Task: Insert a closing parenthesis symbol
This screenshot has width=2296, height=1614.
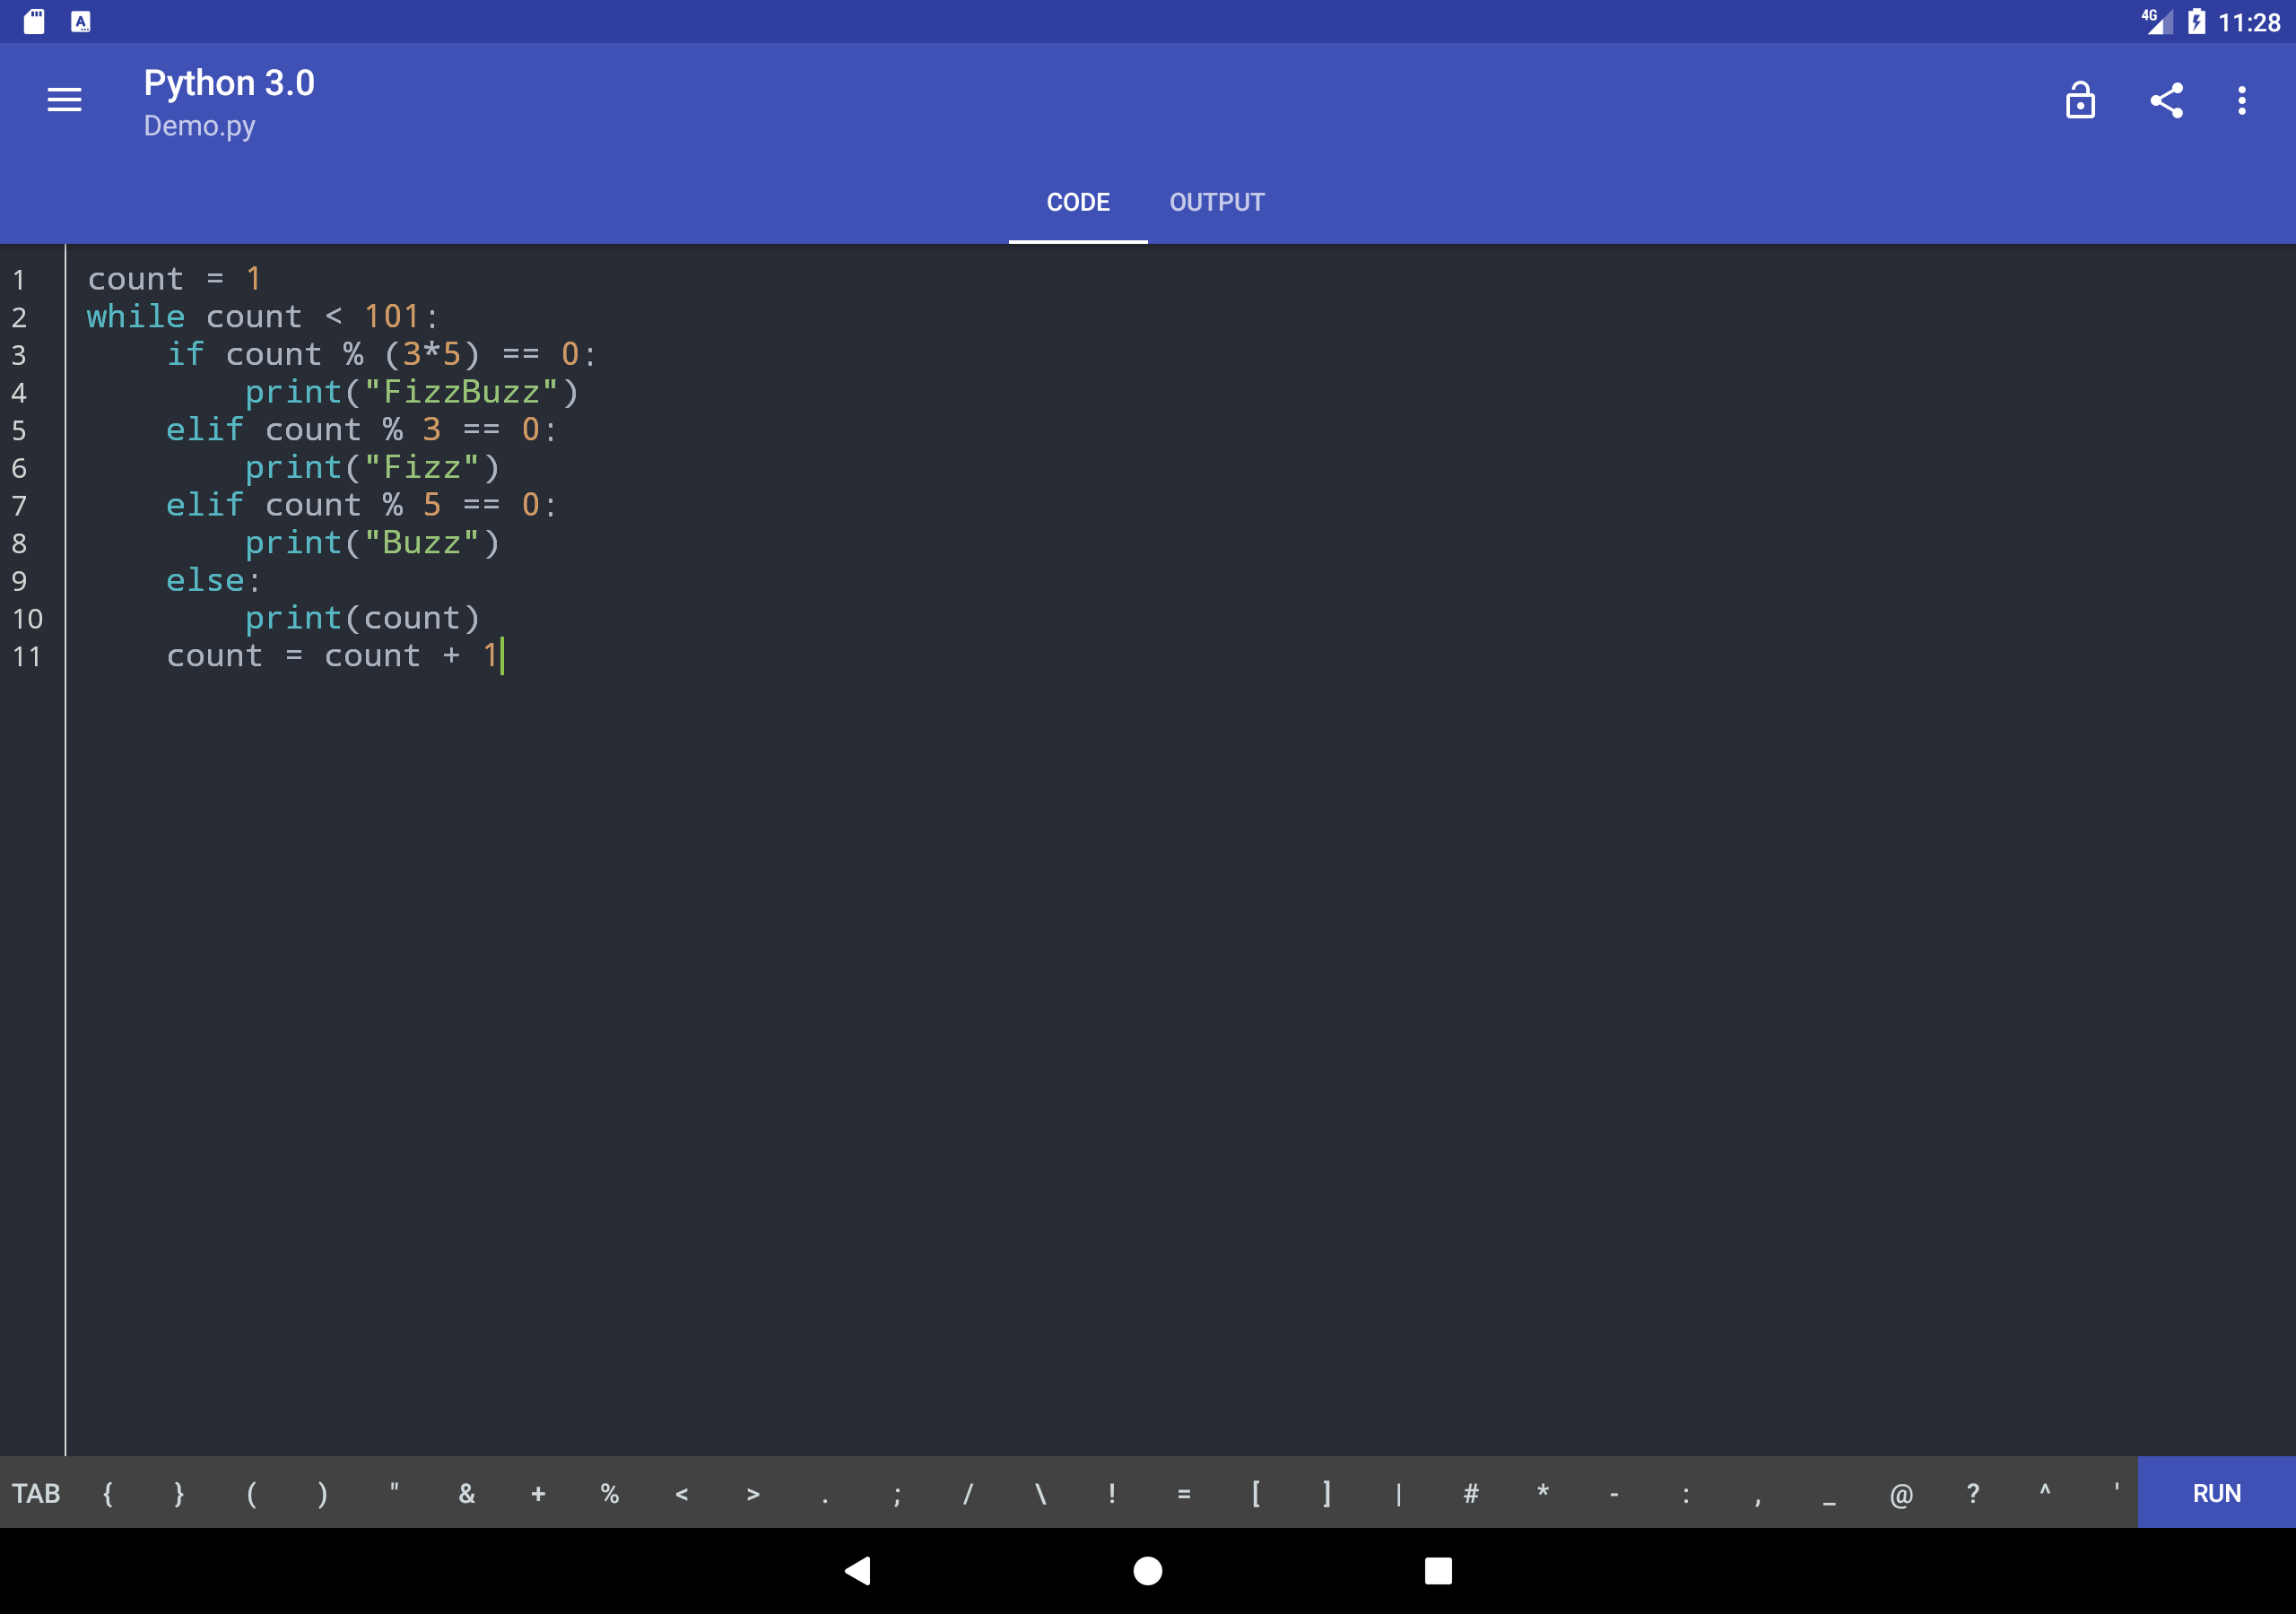Action: (x=322, y=1493)
